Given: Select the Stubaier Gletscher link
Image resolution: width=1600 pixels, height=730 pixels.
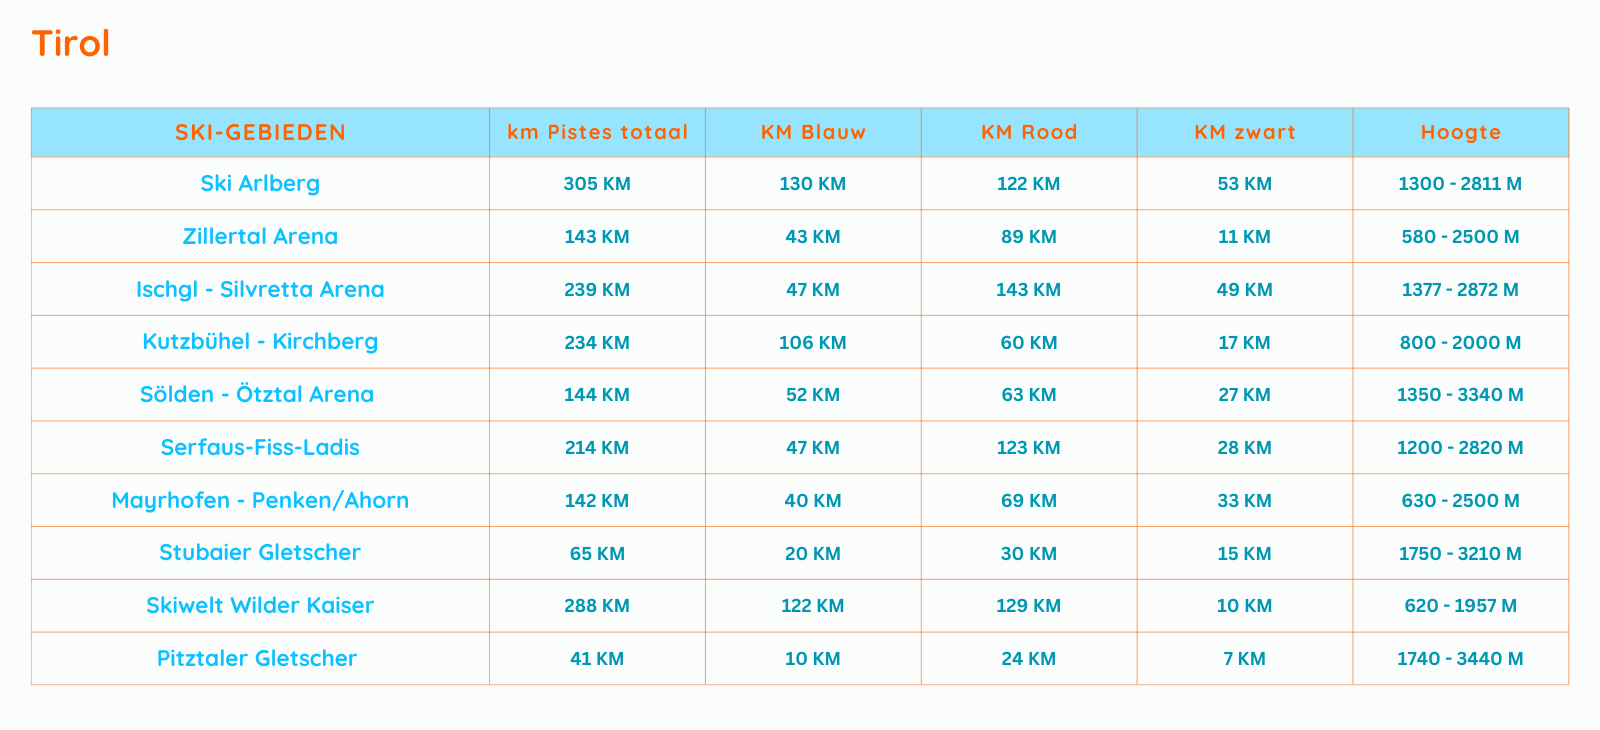Looking at the screenshot, I should [260, 553].
